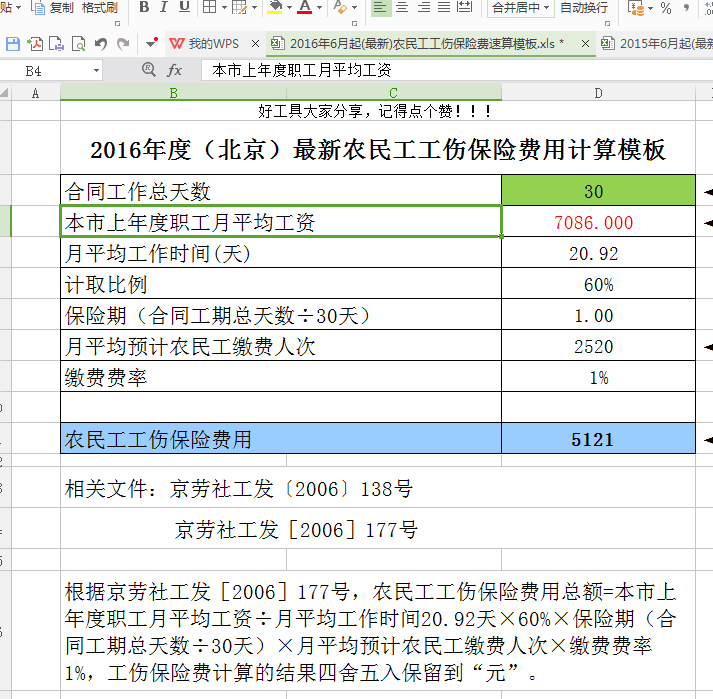Open print preview icon
Screen dimensions: 713x699
pos(79,44)
